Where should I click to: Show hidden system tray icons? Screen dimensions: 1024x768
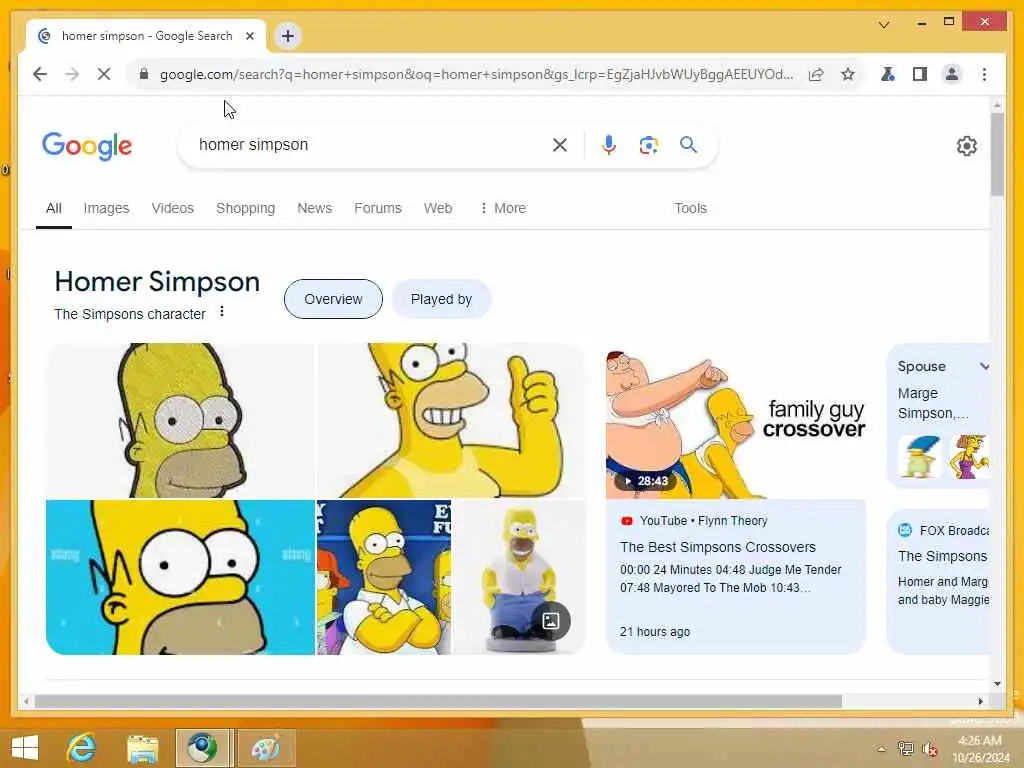(881, 749)
